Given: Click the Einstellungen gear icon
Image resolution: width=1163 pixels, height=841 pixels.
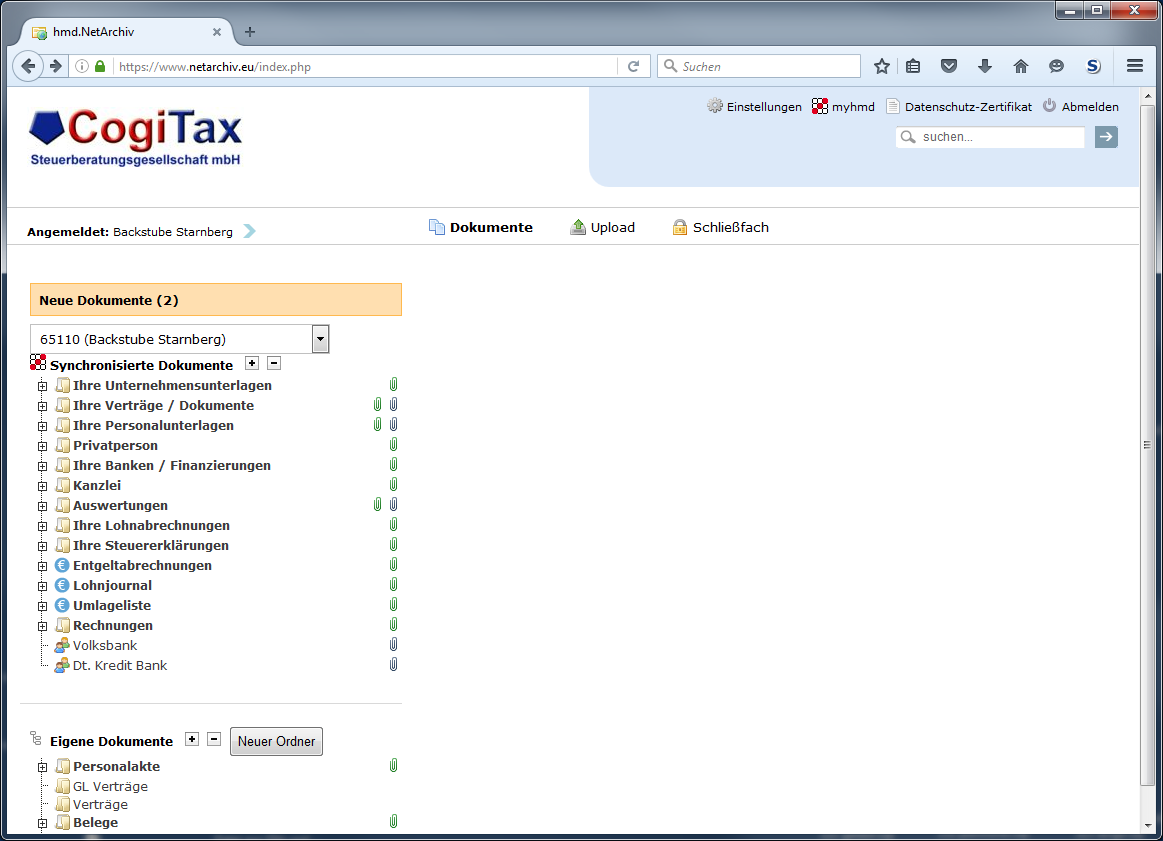Looking at the screenshot, I should coord(716,105).
